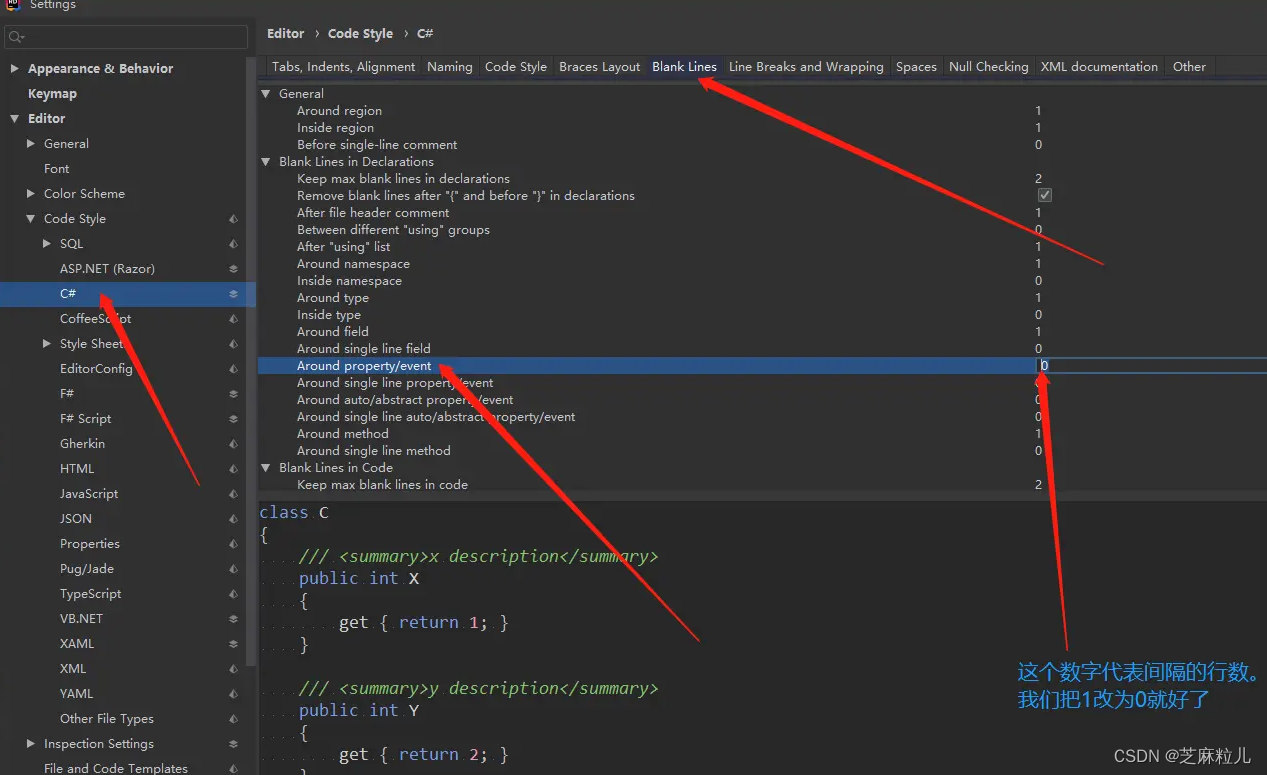Click the search icon in settings search bar

16,36
